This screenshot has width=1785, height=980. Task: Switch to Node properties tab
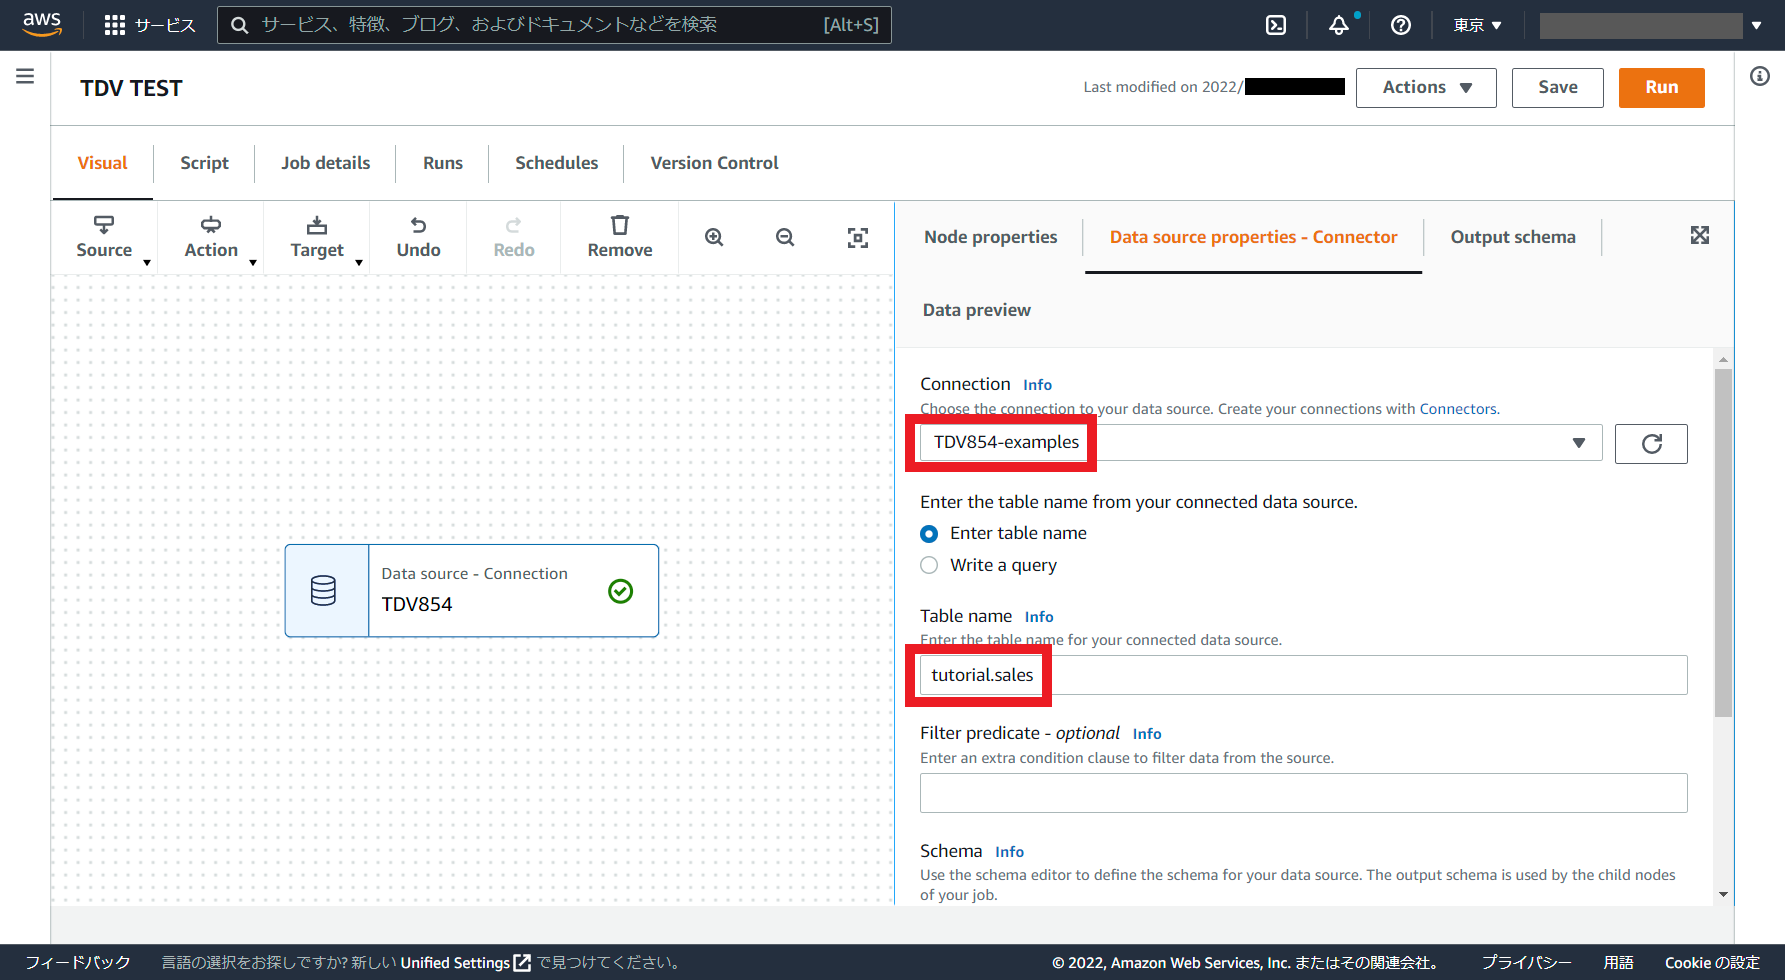pos(990,237)
